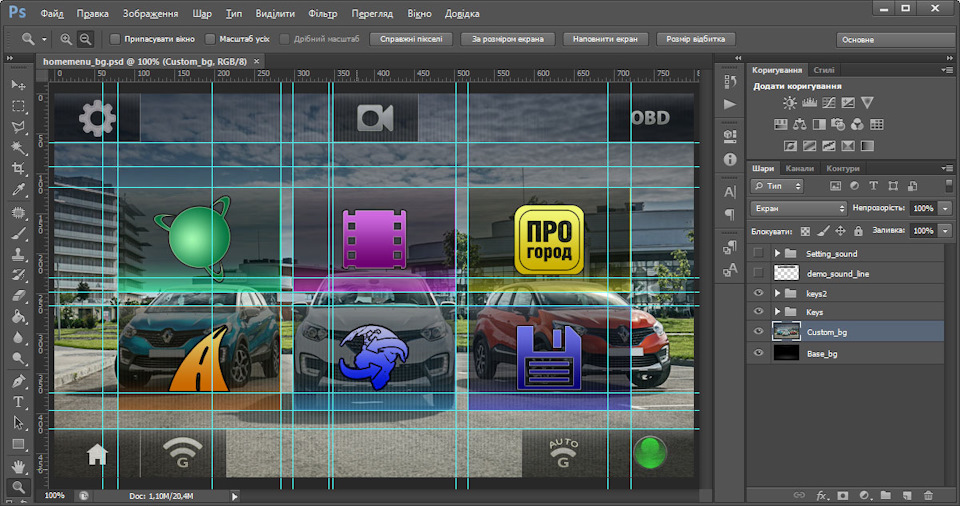Open the blend mode dropdown 'Екран'
The width and height of the screenshot is (960, 506).
798,208
